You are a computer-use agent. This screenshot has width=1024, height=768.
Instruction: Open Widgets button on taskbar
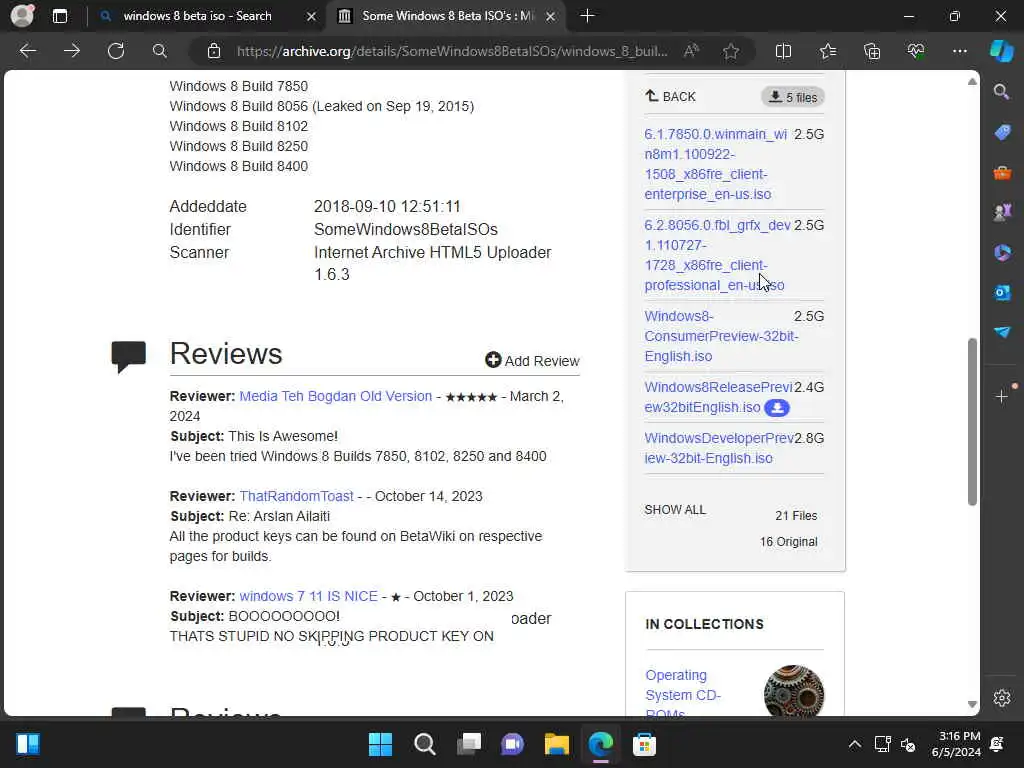point(28,744)
